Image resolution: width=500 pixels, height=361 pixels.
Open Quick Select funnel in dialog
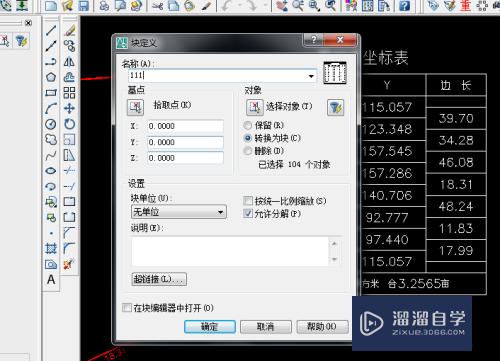coord(336,107)
